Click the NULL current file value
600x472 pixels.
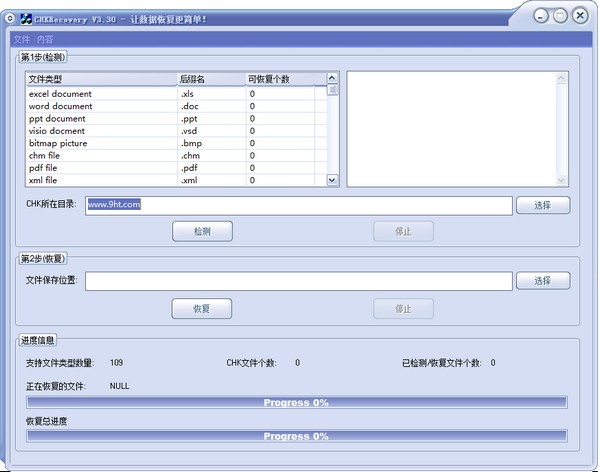tap(119, 386)
